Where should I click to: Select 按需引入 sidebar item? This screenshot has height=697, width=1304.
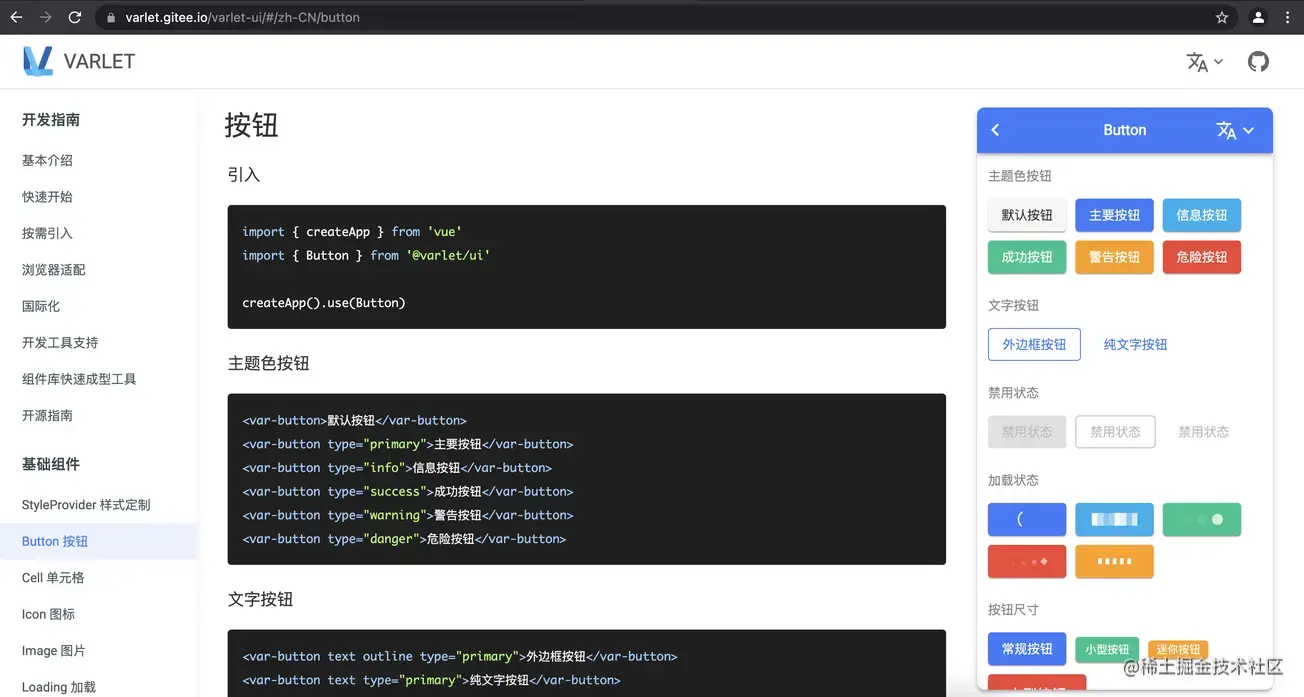(47, 233)
